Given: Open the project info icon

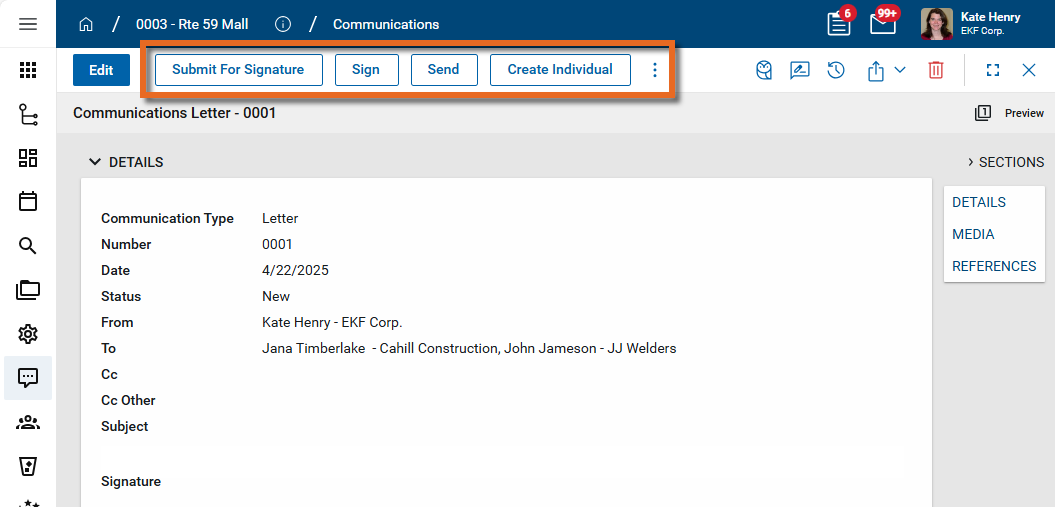Looking at the screenshot, I should (x=283, y=24).
